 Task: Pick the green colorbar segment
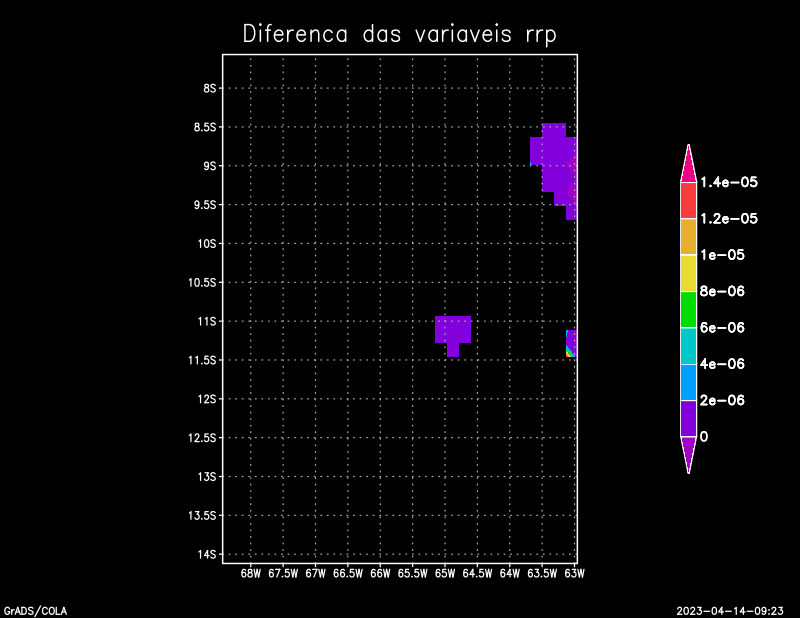pyautogui.click(x=688, y=309)
